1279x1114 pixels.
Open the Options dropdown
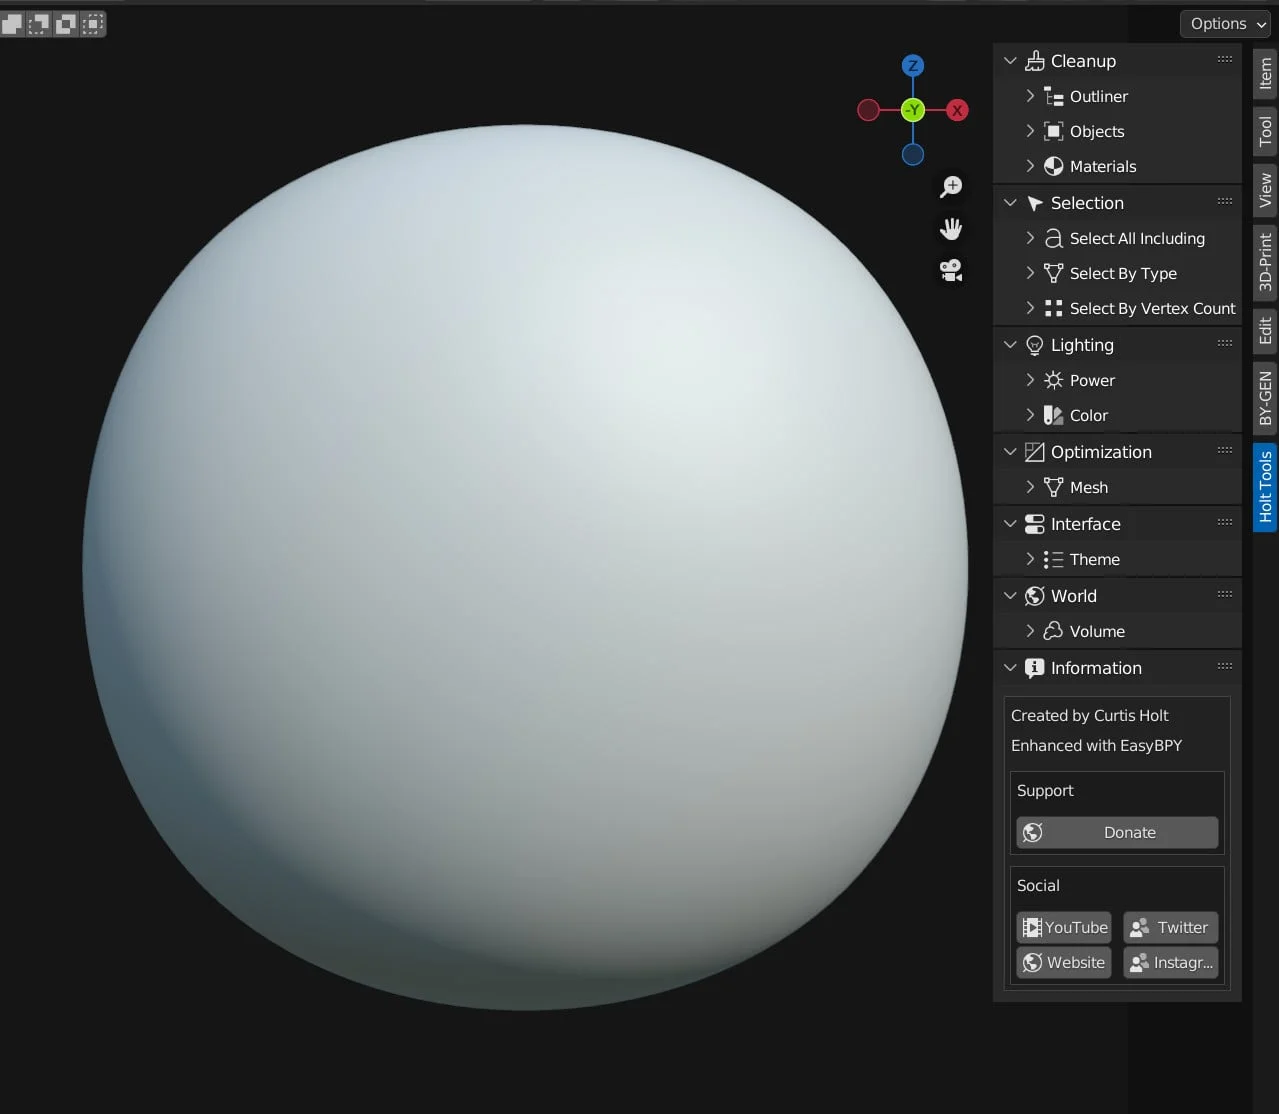click(1224, 23)
